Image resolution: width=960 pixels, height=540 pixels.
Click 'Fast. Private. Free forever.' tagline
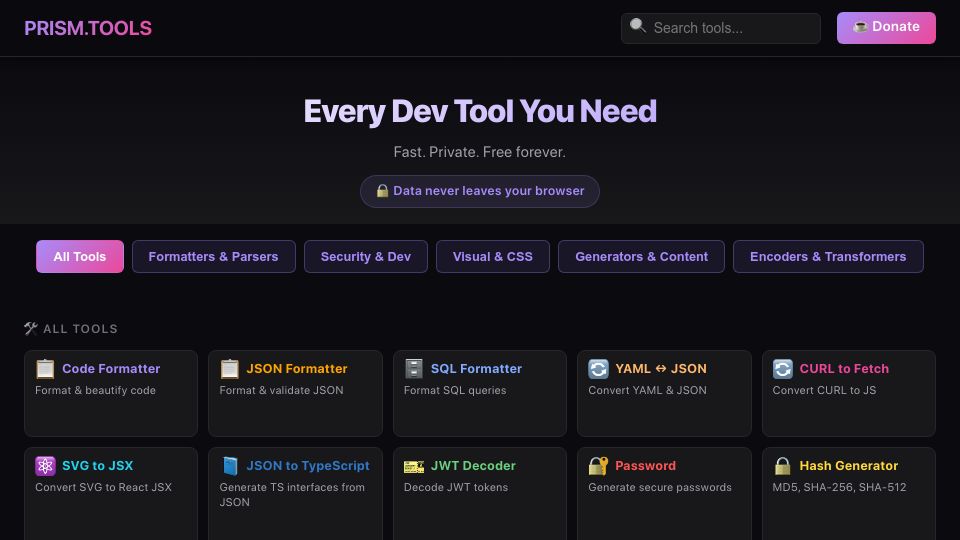[x=479, y=152]
